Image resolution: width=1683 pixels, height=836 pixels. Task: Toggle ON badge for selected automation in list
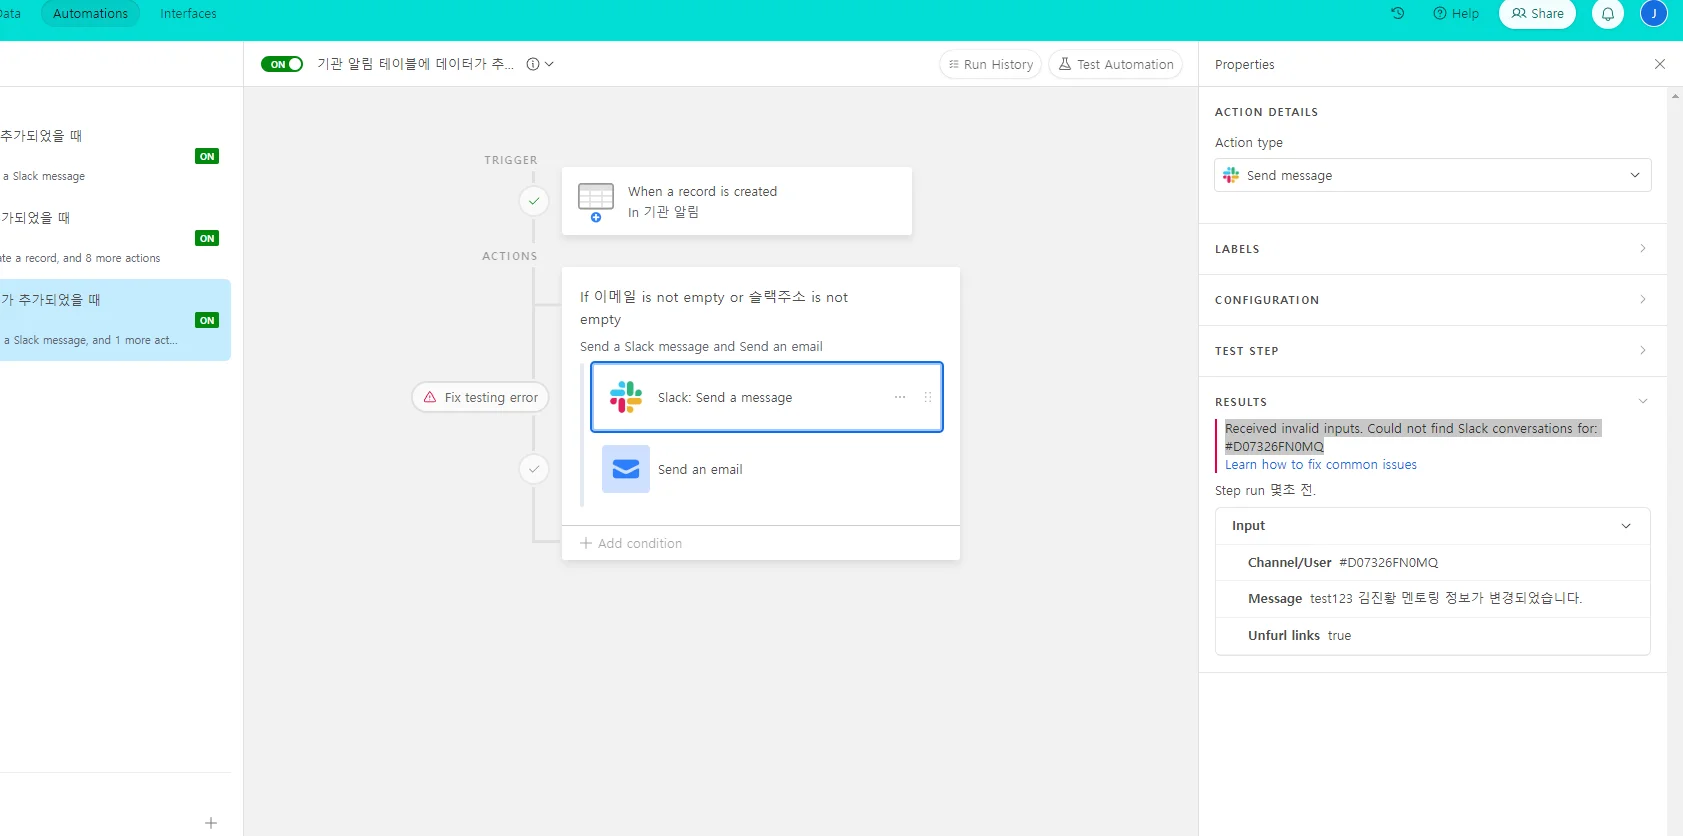(207, 320)
